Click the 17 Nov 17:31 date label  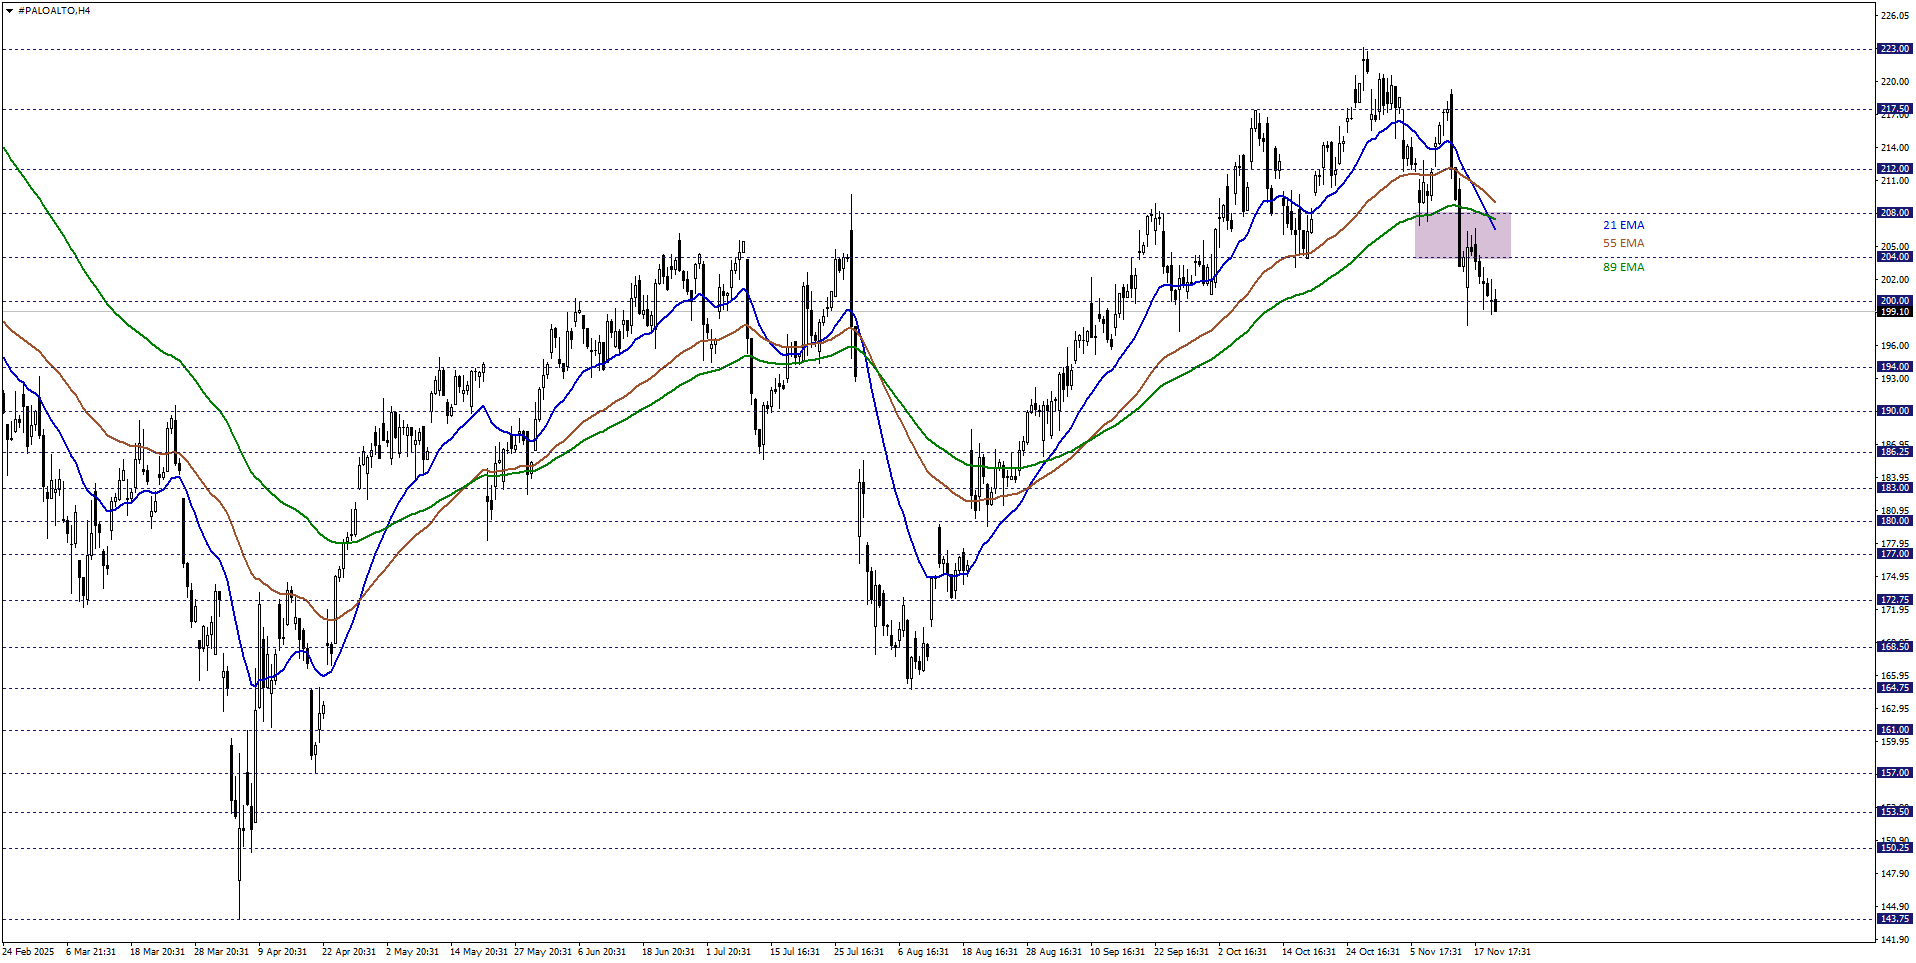1501,952
